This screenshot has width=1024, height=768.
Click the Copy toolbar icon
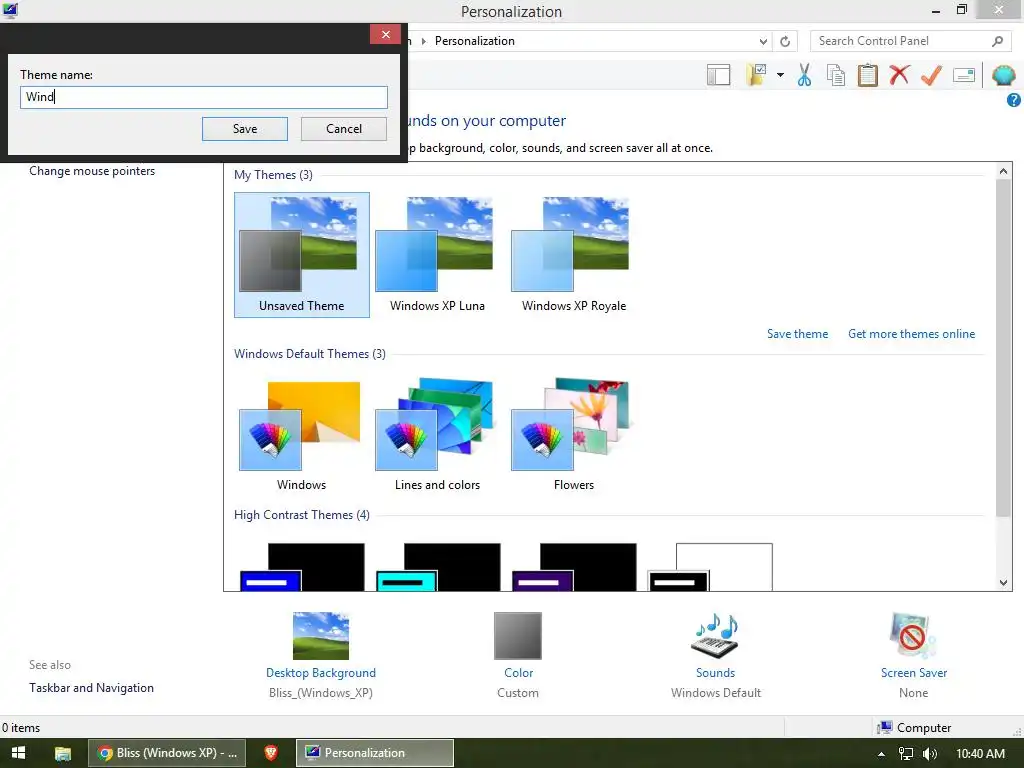pos(836,74)
